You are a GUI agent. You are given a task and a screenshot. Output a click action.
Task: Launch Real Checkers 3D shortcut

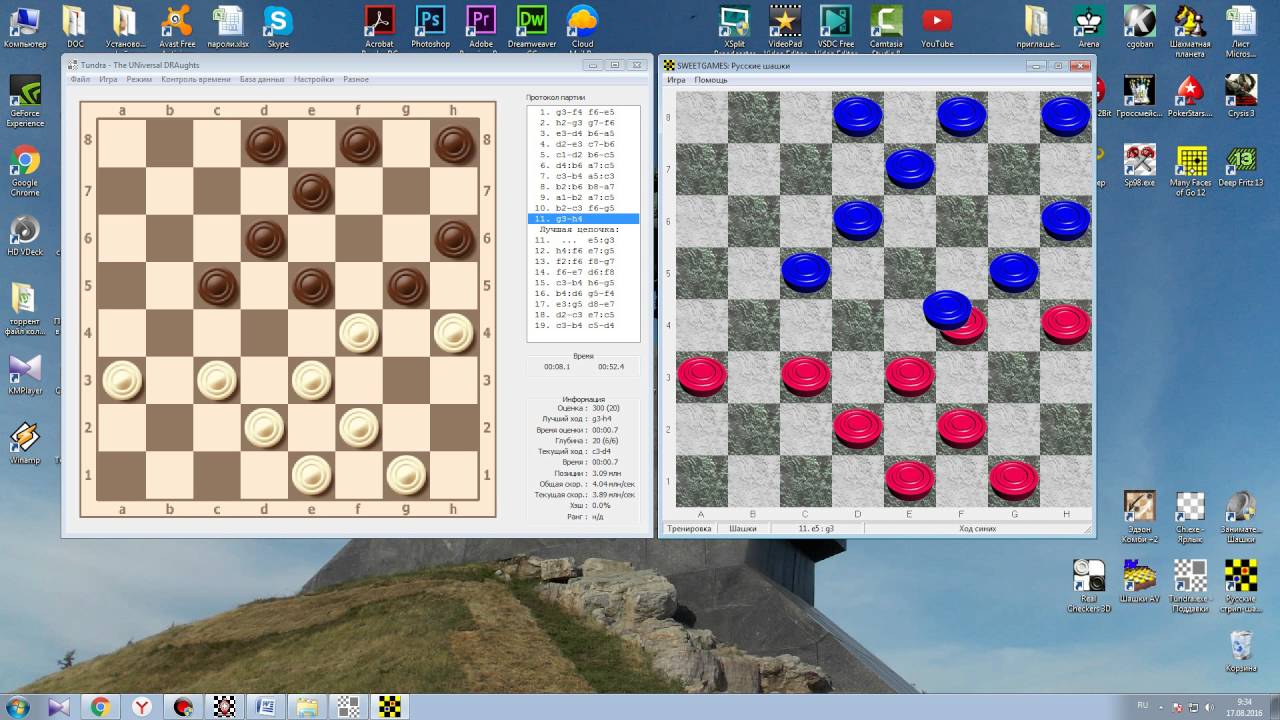[x=1089, y=584]
